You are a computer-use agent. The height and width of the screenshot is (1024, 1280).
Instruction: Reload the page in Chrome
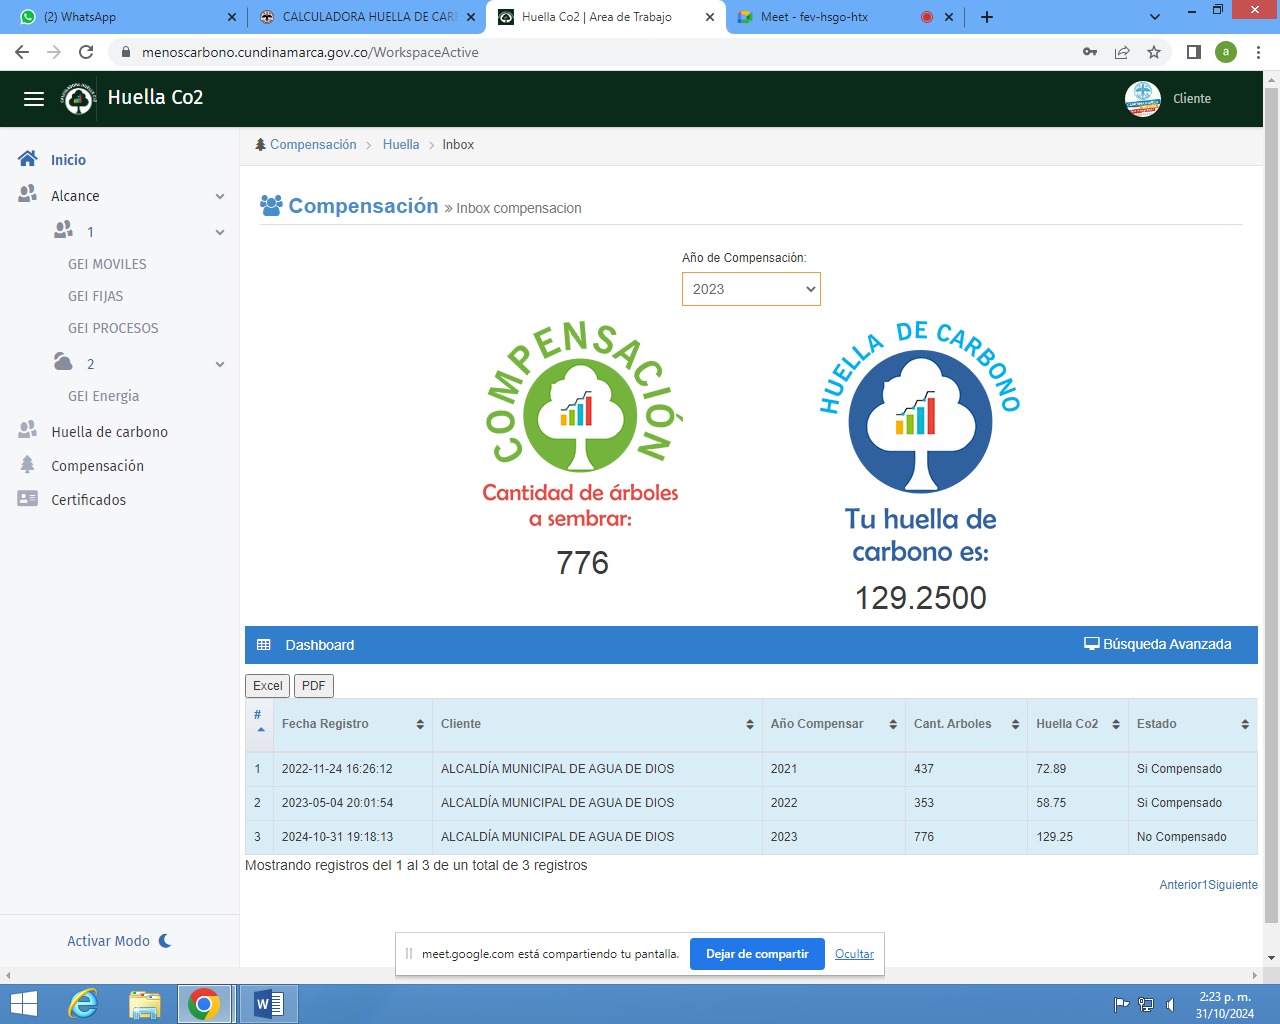tap(86, 52)
